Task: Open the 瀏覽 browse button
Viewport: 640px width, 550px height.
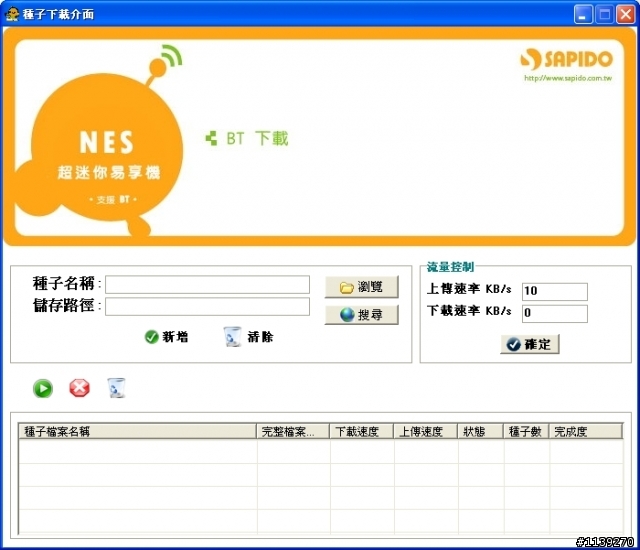Action: (x=361, y=287)
